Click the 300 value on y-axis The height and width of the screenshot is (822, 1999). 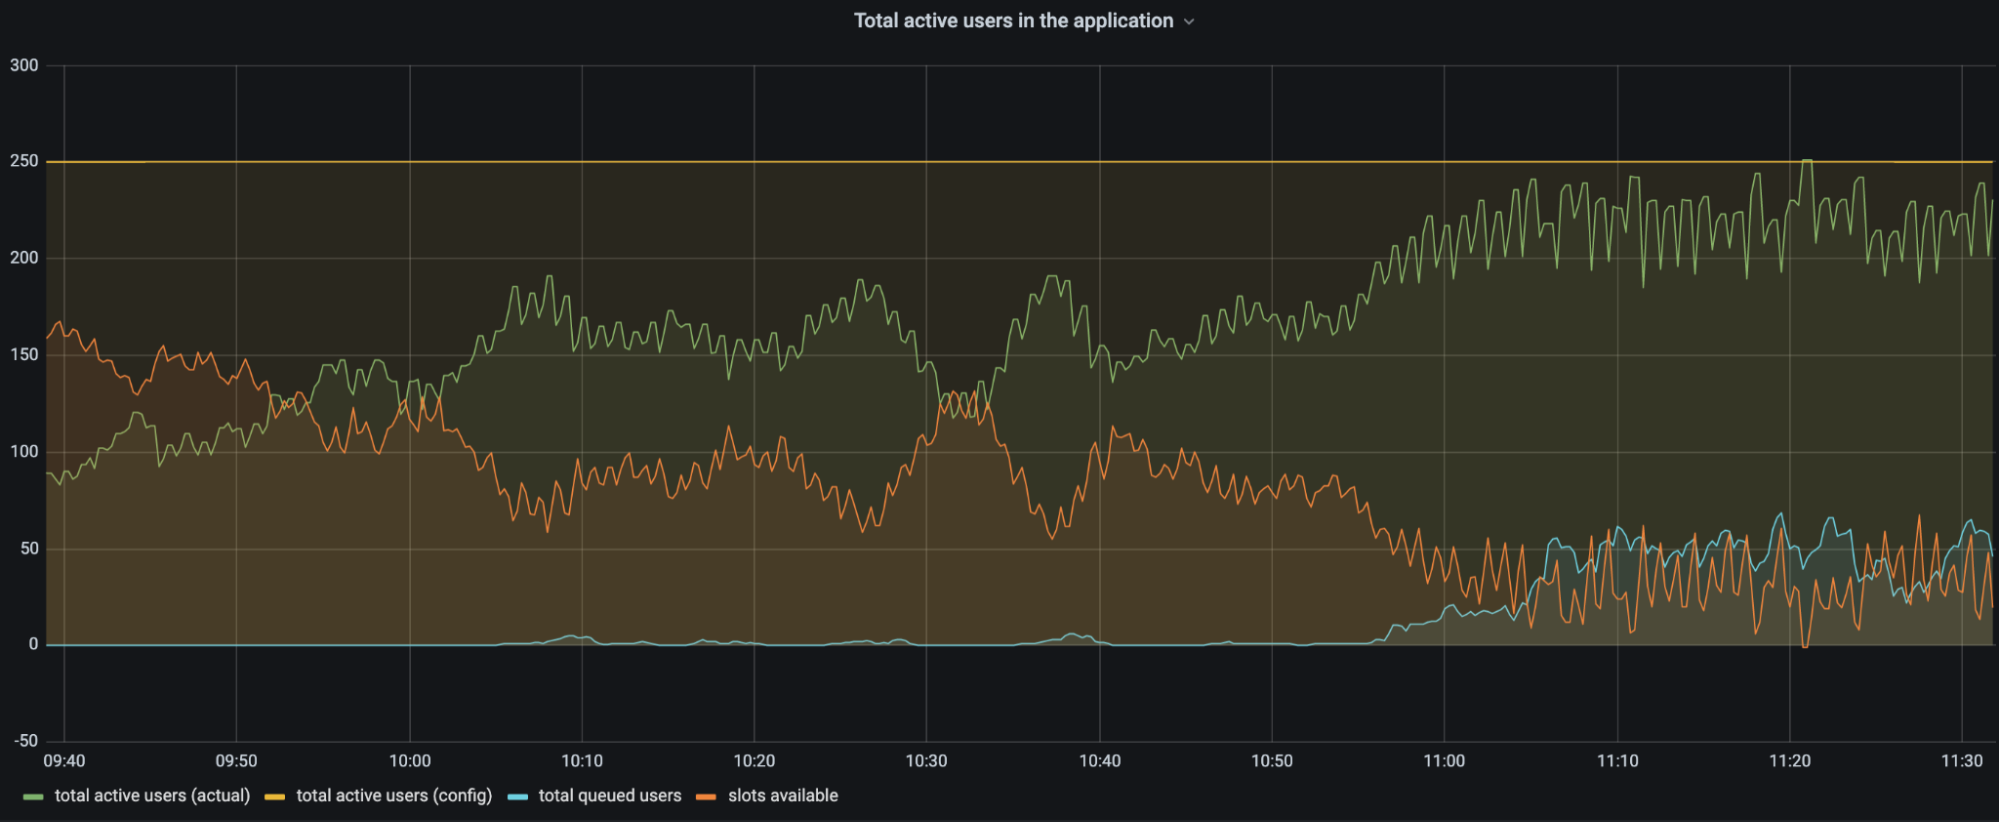click(24, 65)
